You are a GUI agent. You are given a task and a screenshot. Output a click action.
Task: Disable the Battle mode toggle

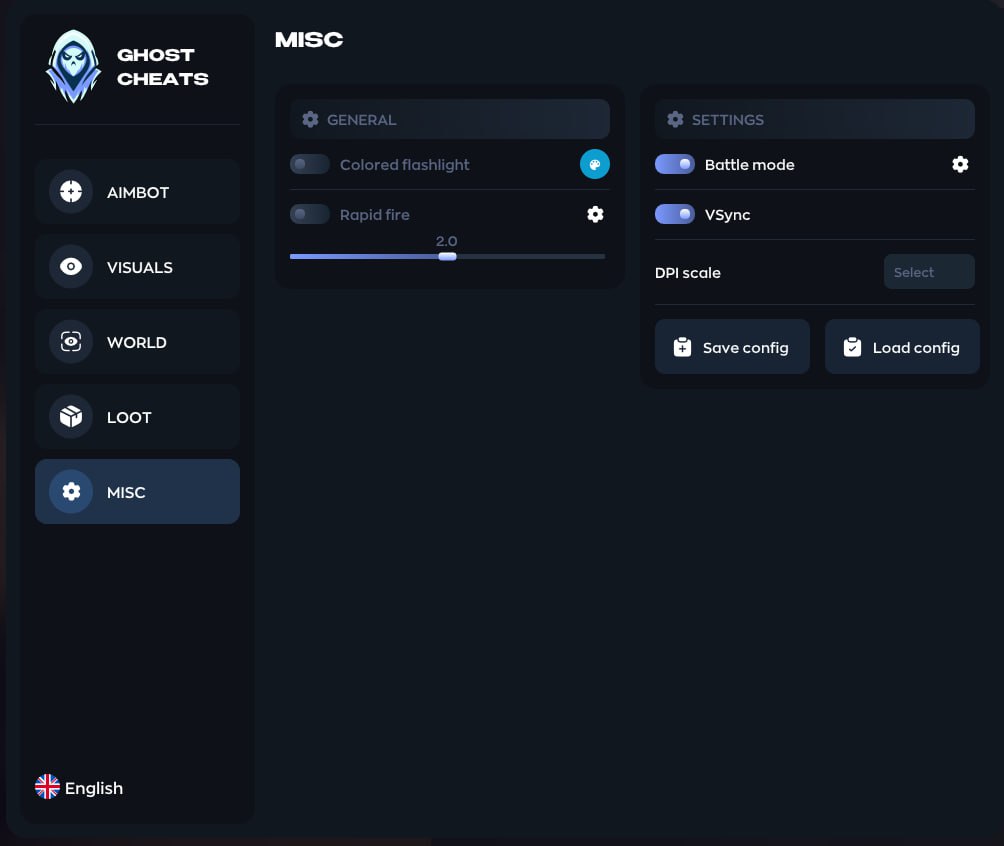(x=675, y=165)
